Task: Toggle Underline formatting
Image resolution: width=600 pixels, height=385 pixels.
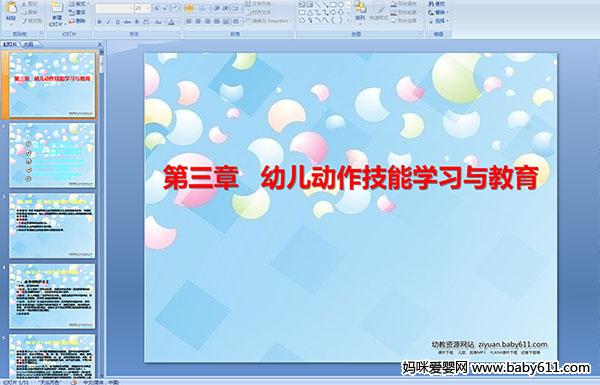Action: [x=117, y=22]
